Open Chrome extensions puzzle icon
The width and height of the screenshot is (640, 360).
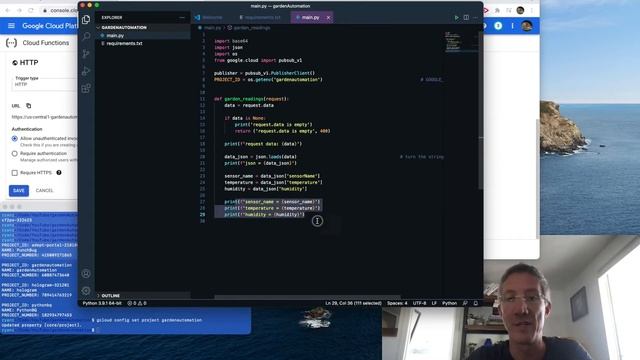[497, 10]
